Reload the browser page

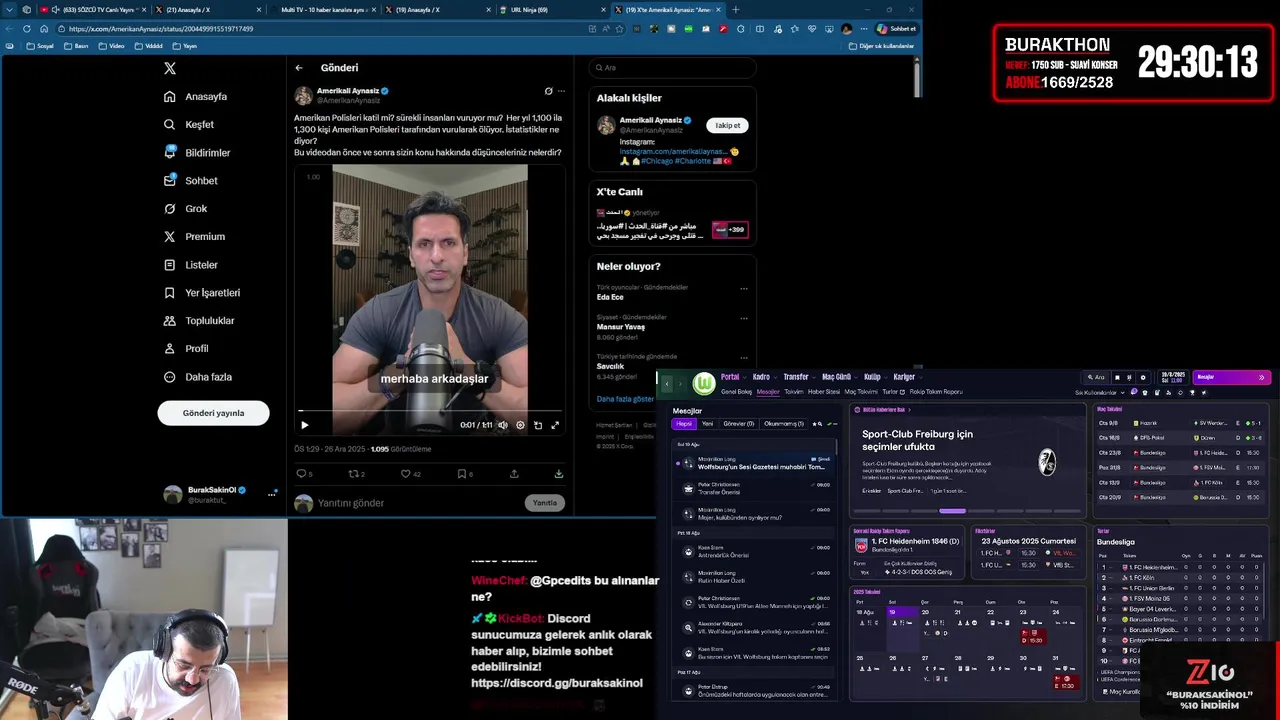(x=26, y=29)
